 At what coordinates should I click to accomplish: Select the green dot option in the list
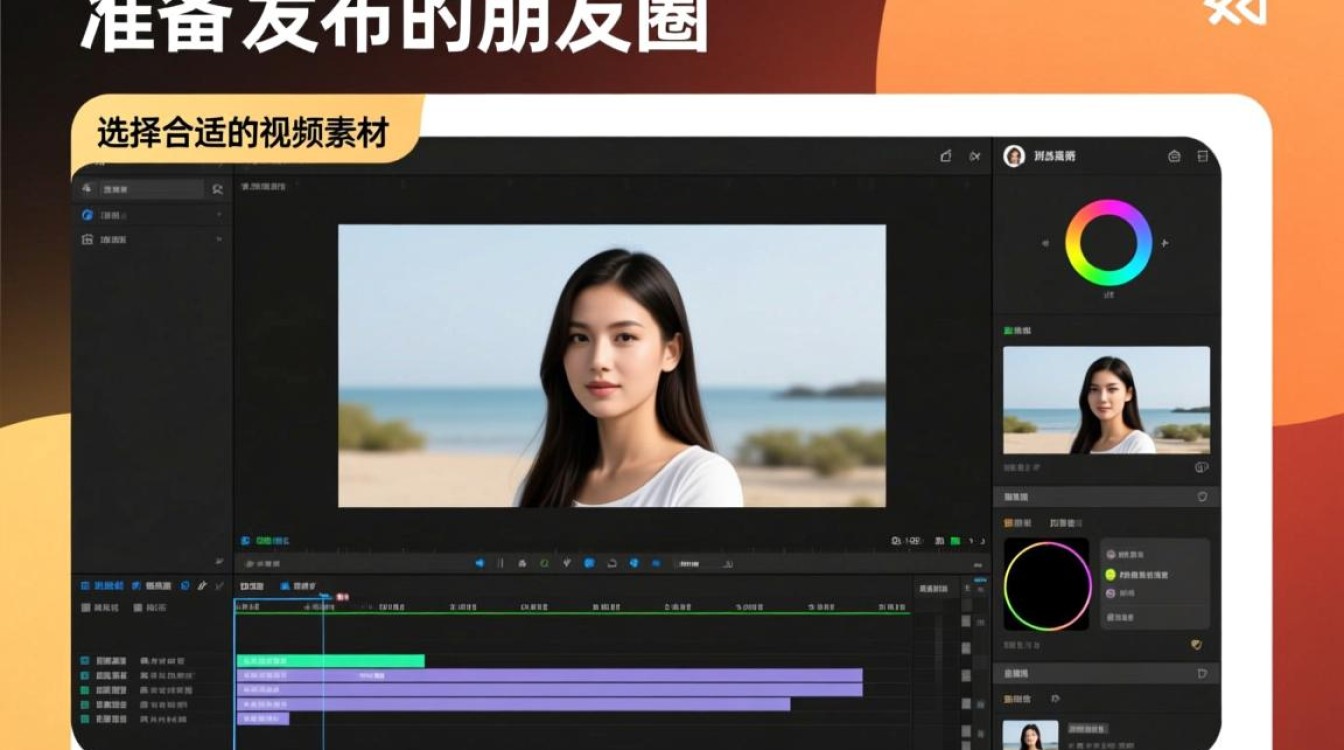coord(1110,575)
